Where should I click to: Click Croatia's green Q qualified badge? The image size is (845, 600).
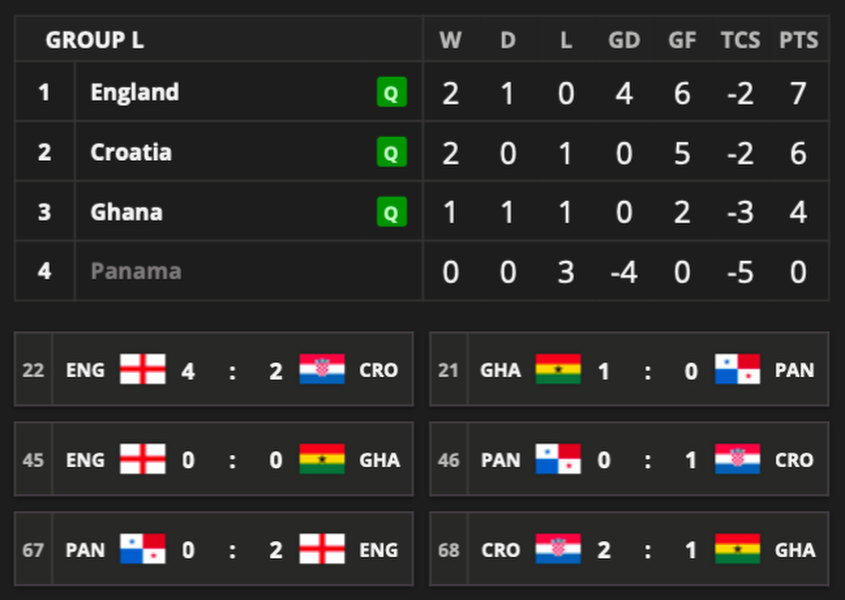click(x=392, y=152)
